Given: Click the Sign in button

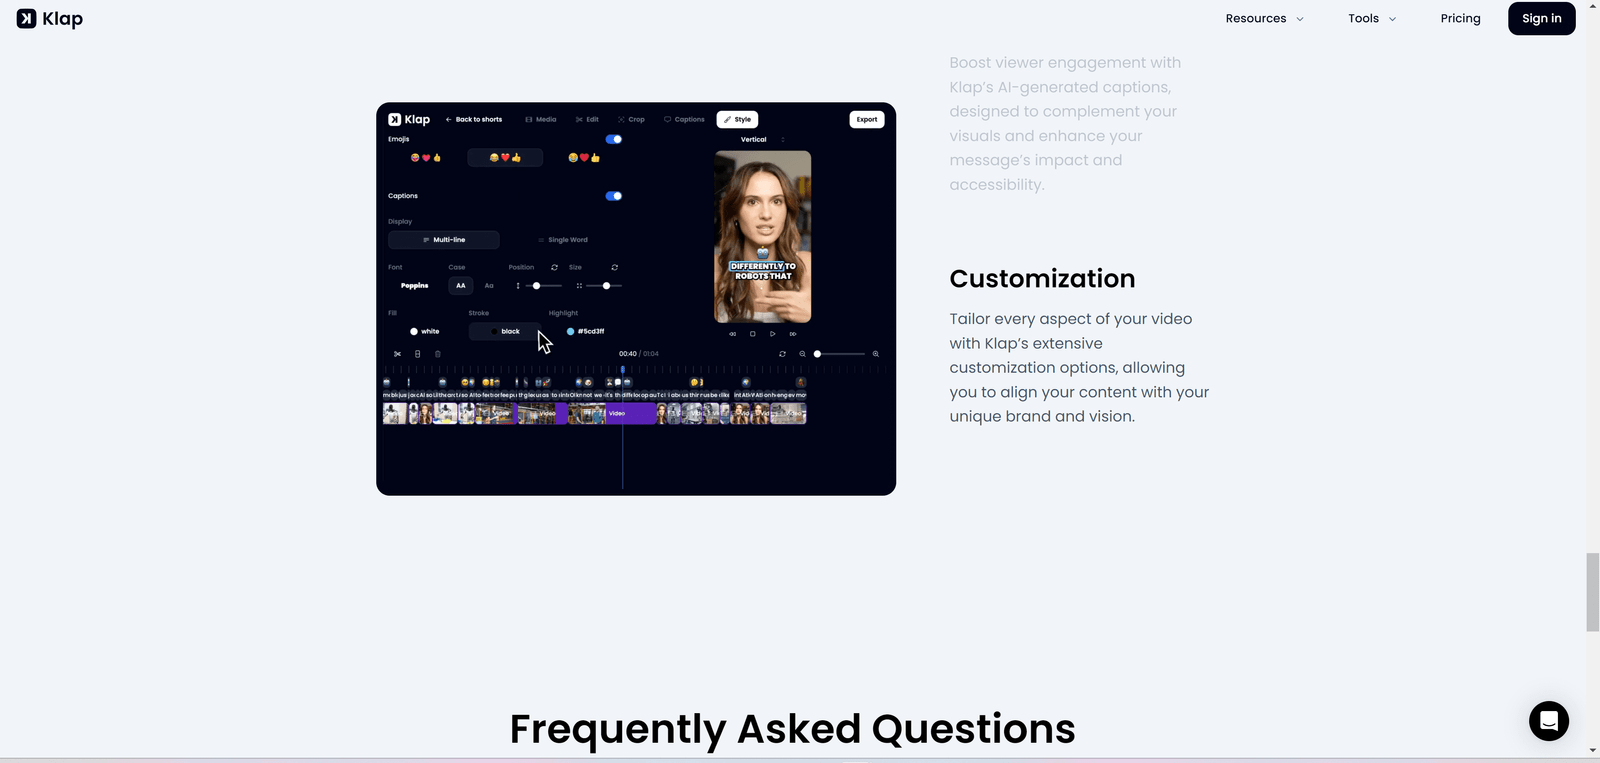Looking at the screenshot, I should 1541,19.
